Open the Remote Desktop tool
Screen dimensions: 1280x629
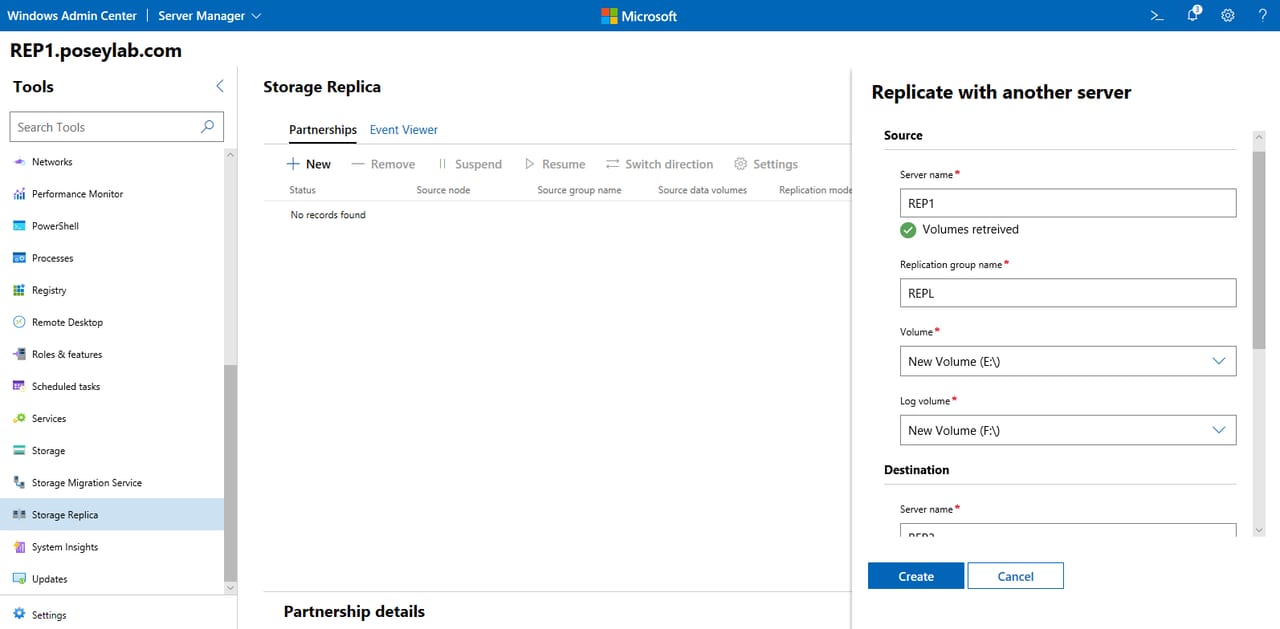[x=66, y=321]
